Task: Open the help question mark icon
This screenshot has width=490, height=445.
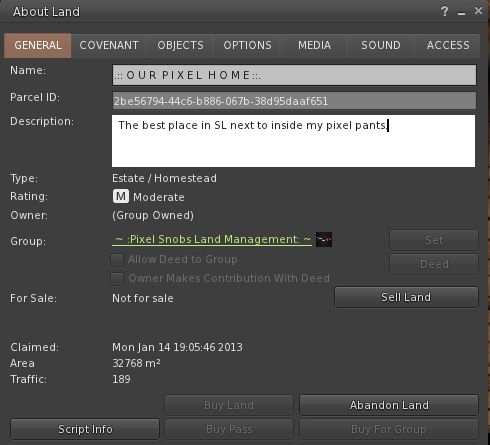Action: 444,12
